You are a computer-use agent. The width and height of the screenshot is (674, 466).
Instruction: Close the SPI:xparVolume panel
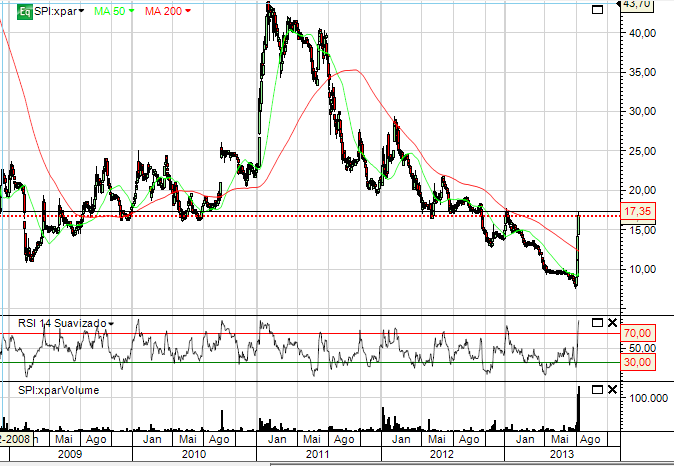tap(613, 389)
